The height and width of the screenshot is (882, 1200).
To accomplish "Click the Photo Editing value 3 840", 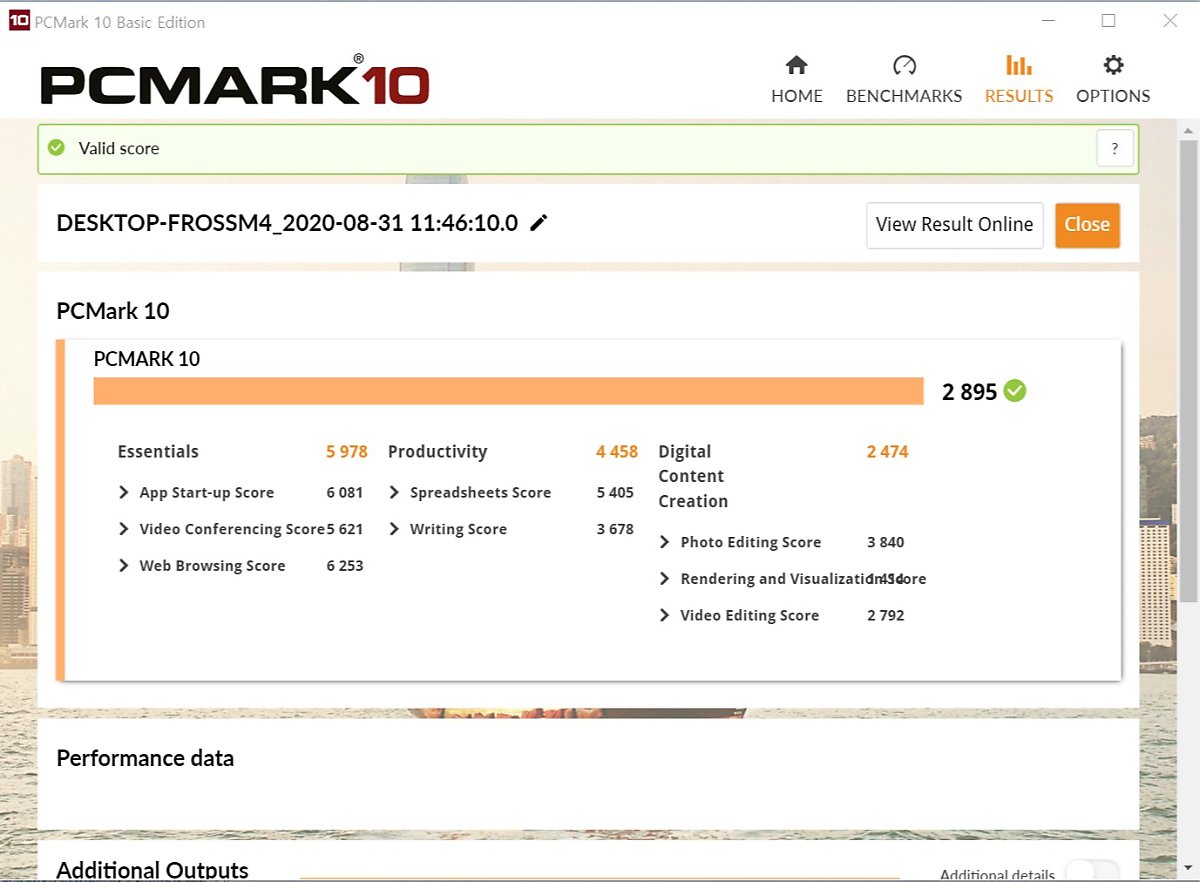I will coord(886,542).
